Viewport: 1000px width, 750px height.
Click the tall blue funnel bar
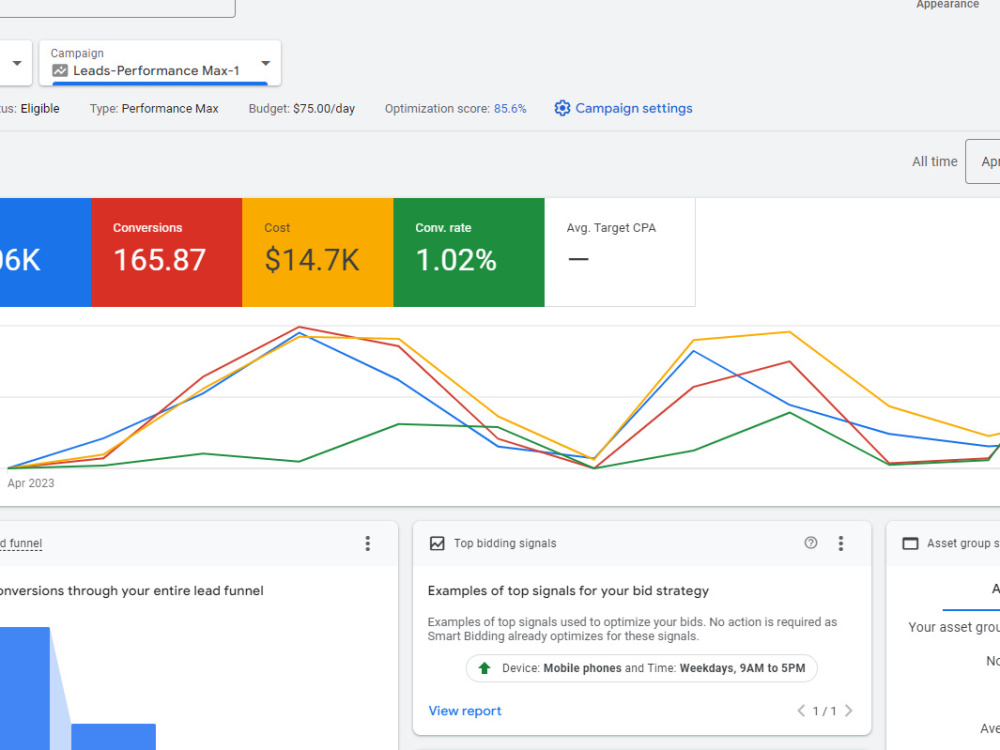pos(25,689)
